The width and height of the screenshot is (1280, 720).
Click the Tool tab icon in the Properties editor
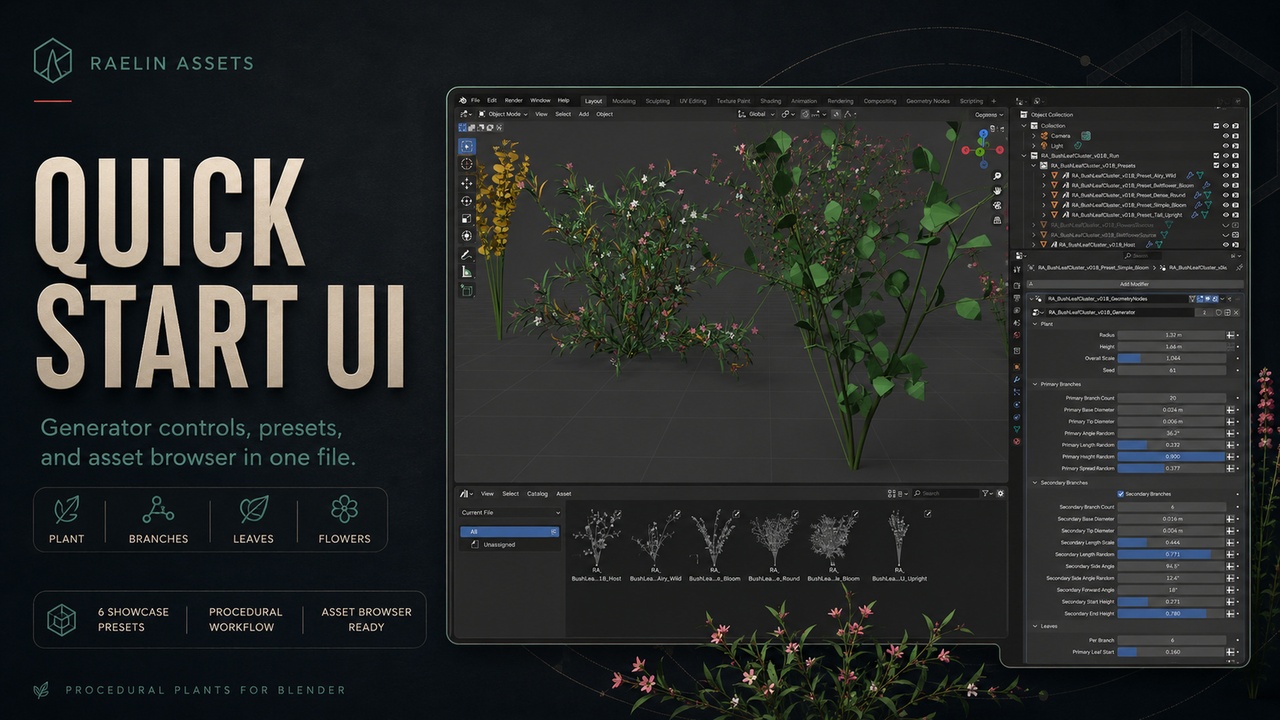(1017, 269)
